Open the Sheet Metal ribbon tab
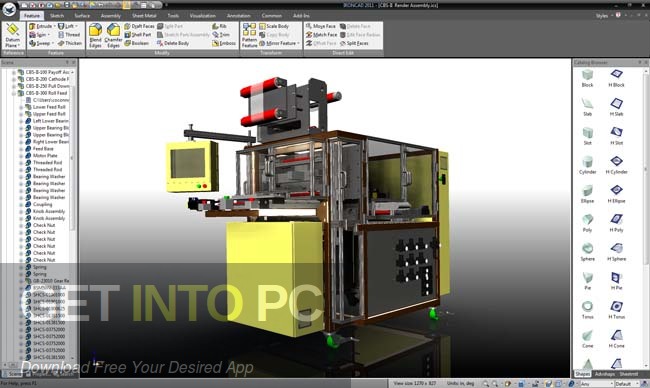Image resolution: width=650 pixels, height=388 pixels. pos(144,16)
